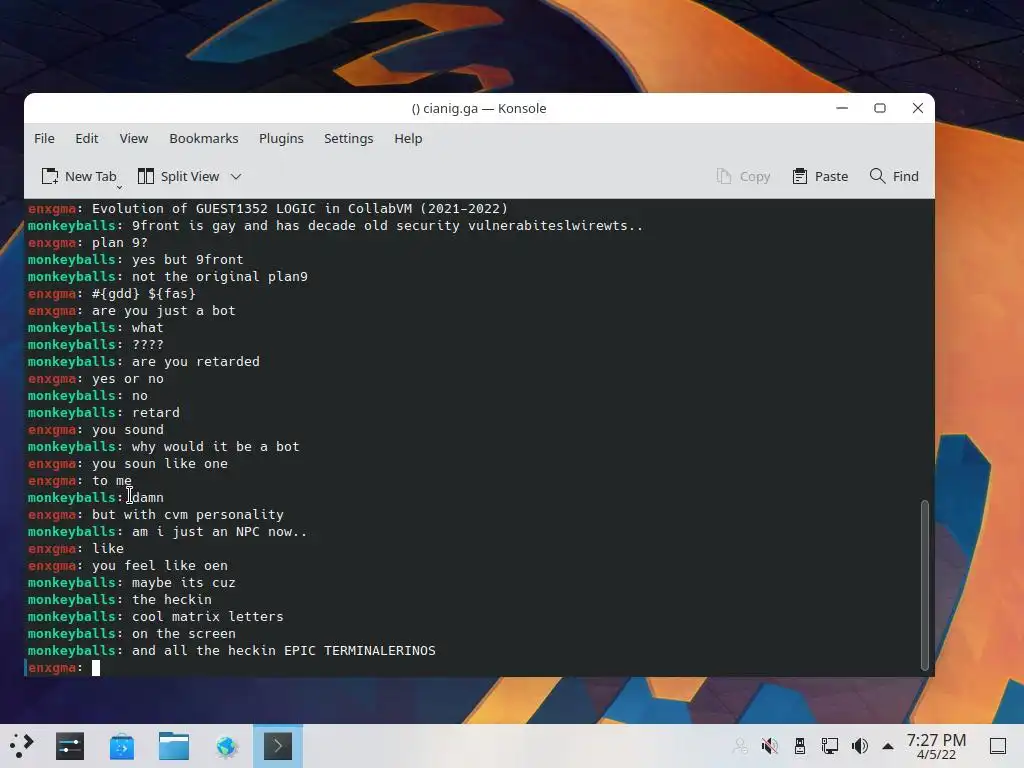Open the Settings menu

coord(349,138)
